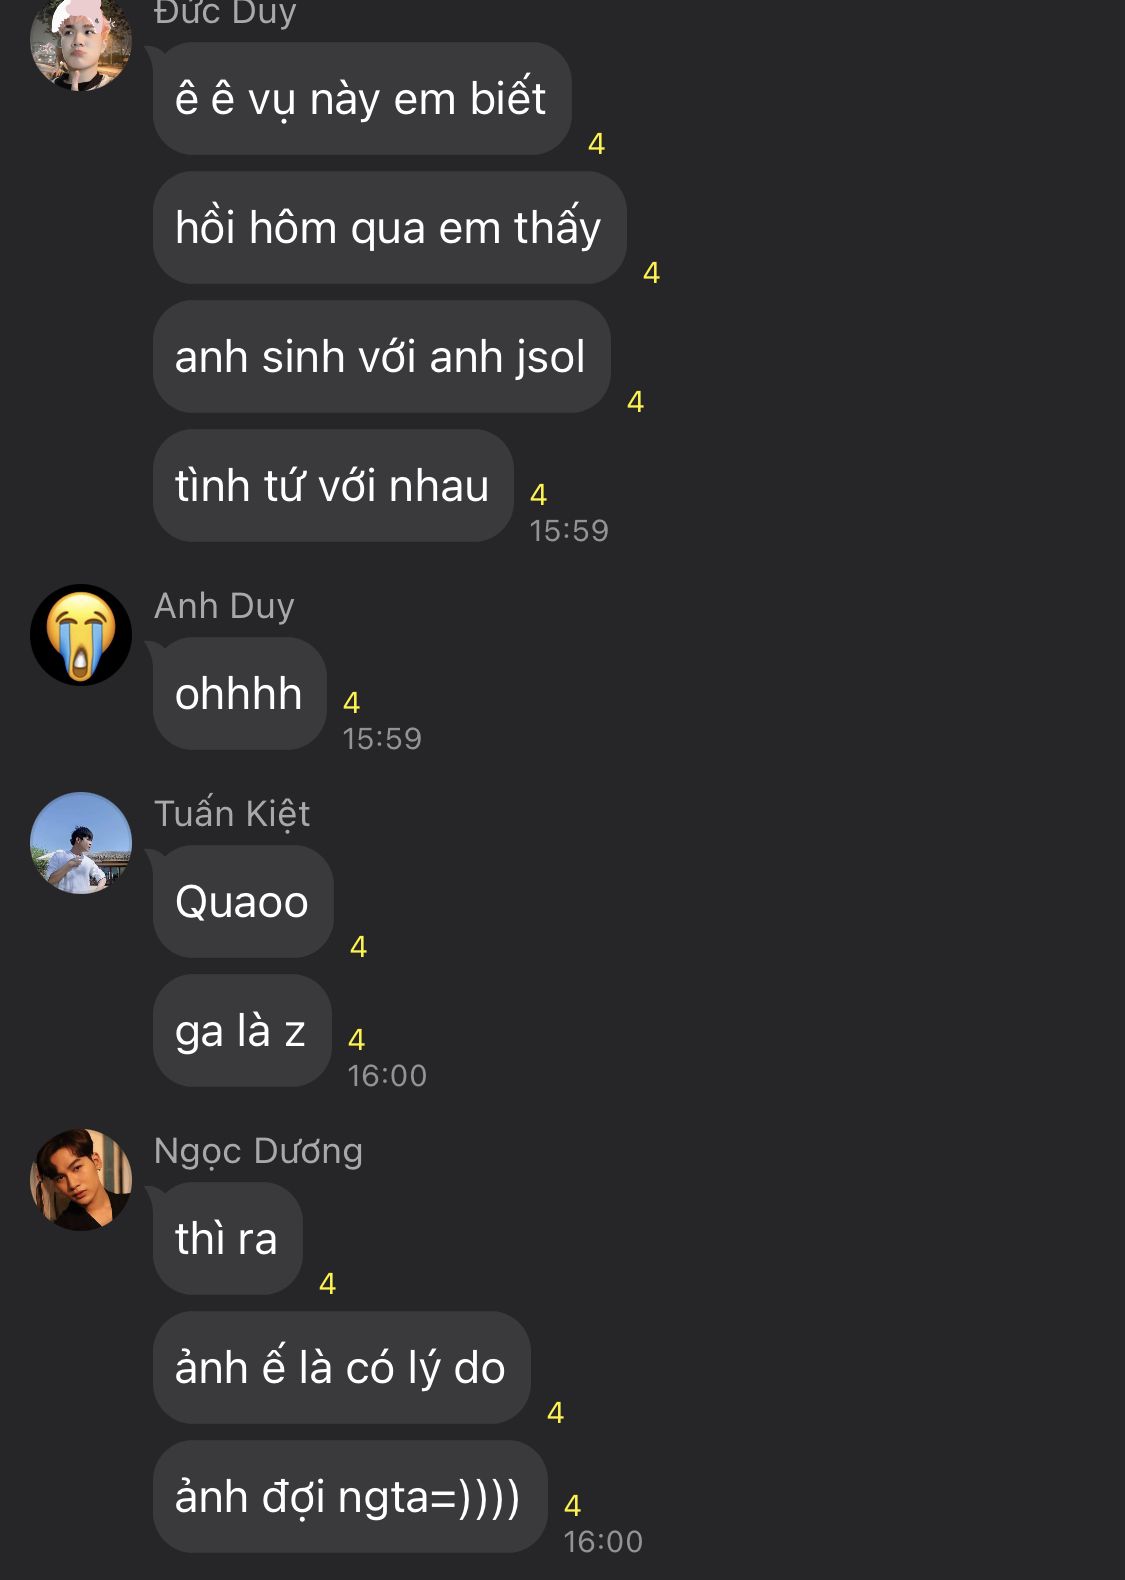The width and height of the screenshot is (1125, 1580).
Task: Open Tuấn Kiệt's profile picture
Action: point(81,843)
